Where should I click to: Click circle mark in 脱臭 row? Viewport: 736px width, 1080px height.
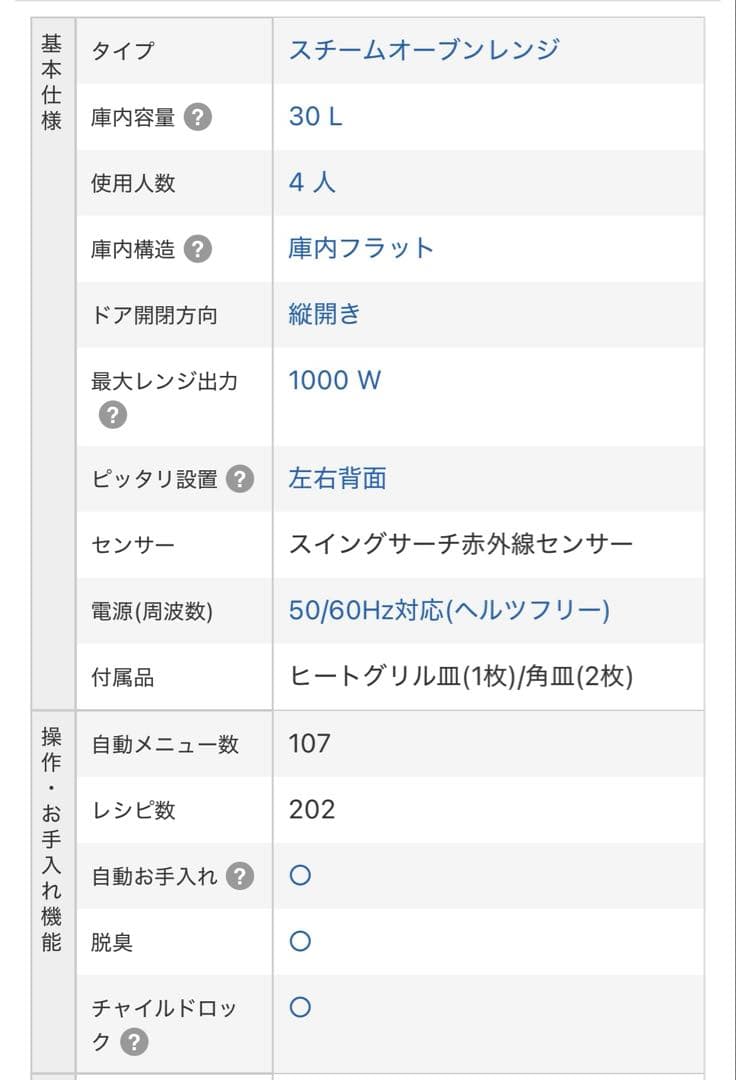point(300,942)
